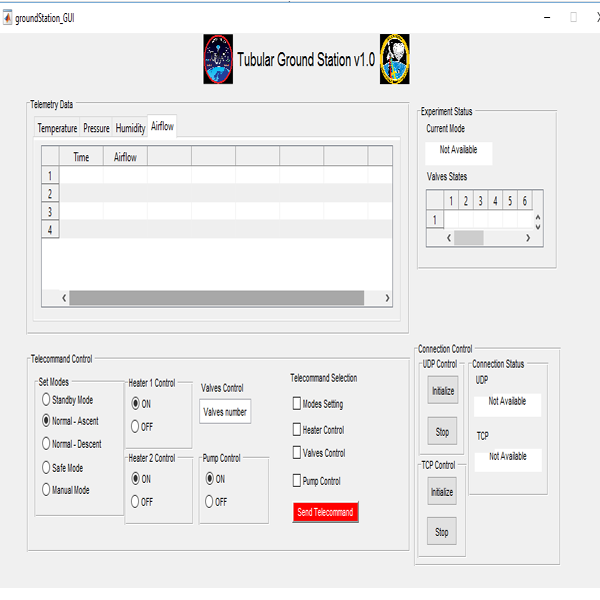Image resolution: width=600 pixels, height=600 pixels.
Task: Click the Valves number input field
Action: click(x=225, y=412)
